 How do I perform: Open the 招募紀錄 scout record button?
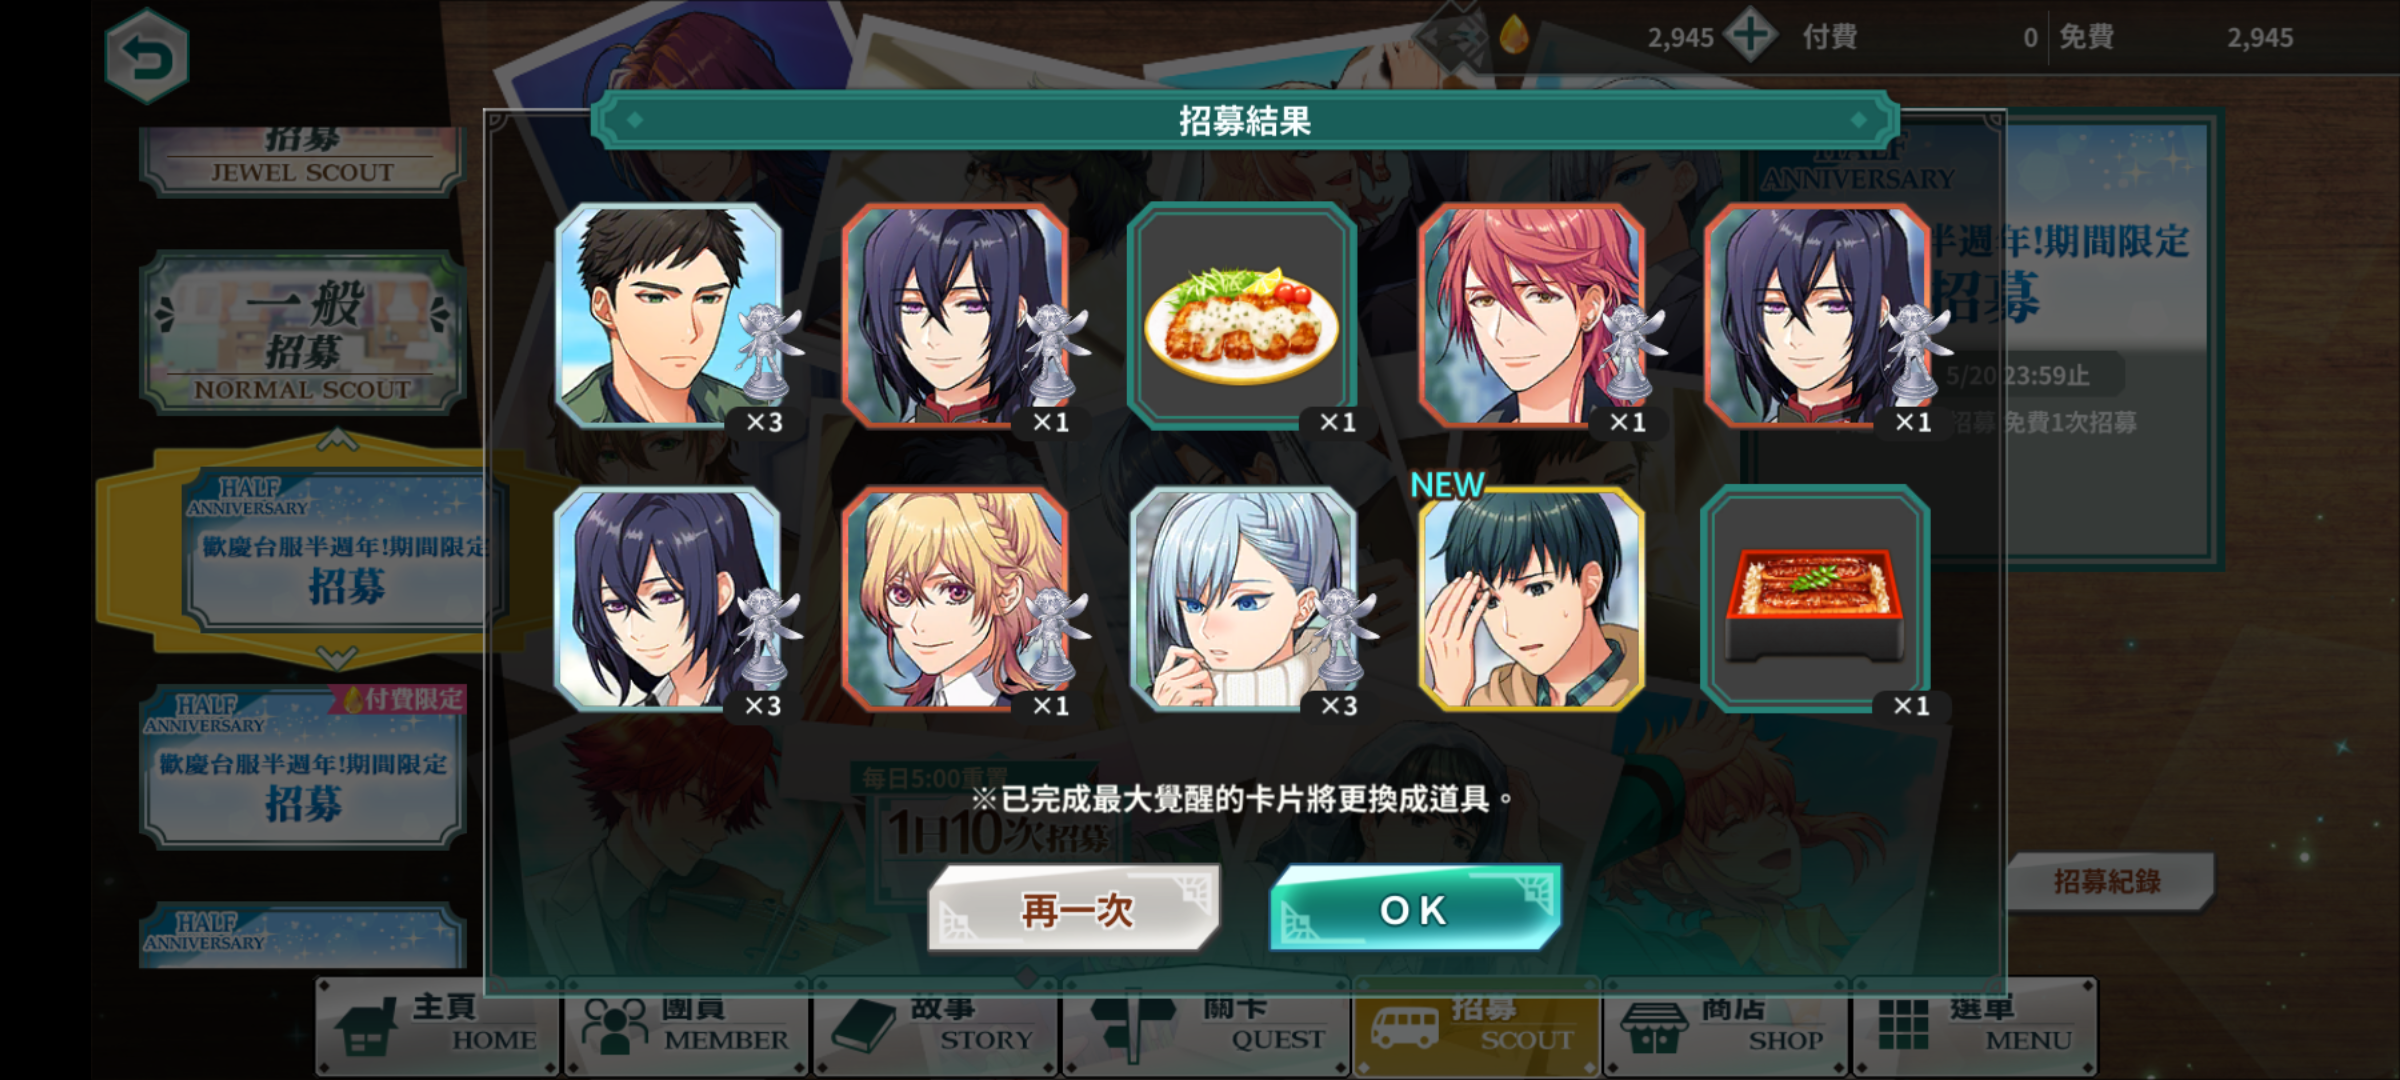(2108, 881)
